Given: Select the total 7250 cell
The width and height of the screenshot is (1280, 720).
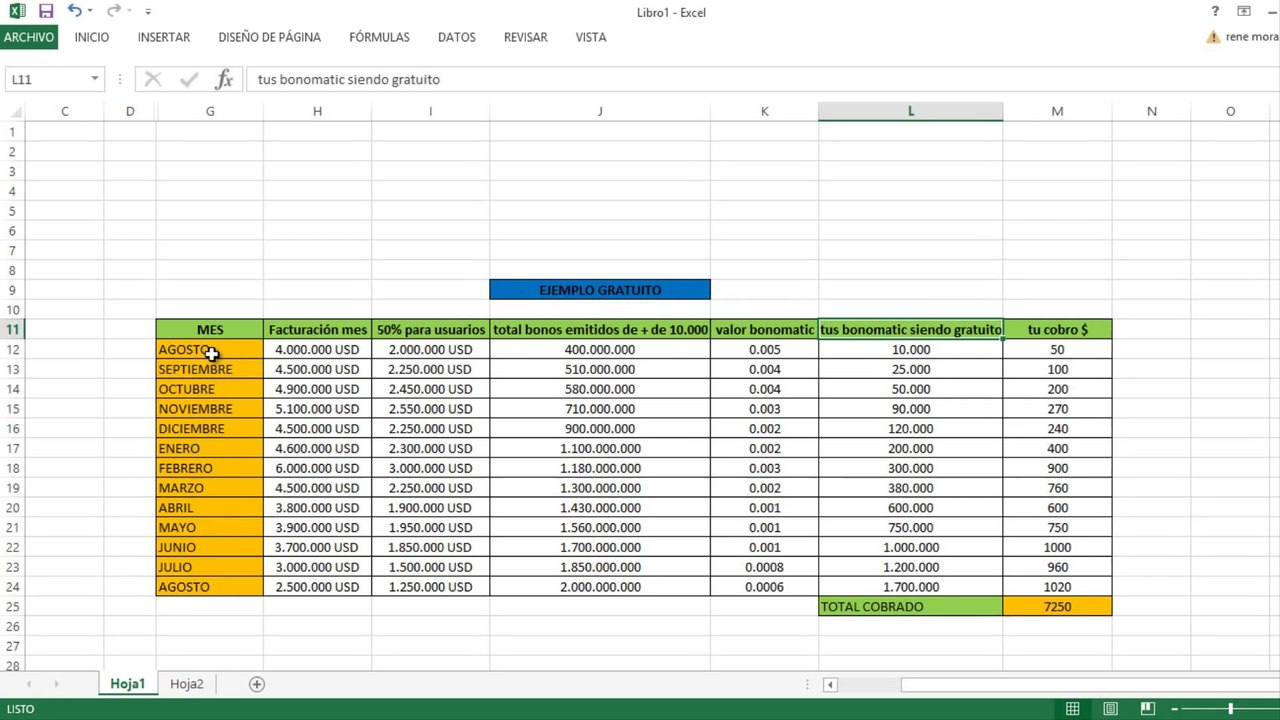Looking at the screenshot, I should (x=1057, y=607).
